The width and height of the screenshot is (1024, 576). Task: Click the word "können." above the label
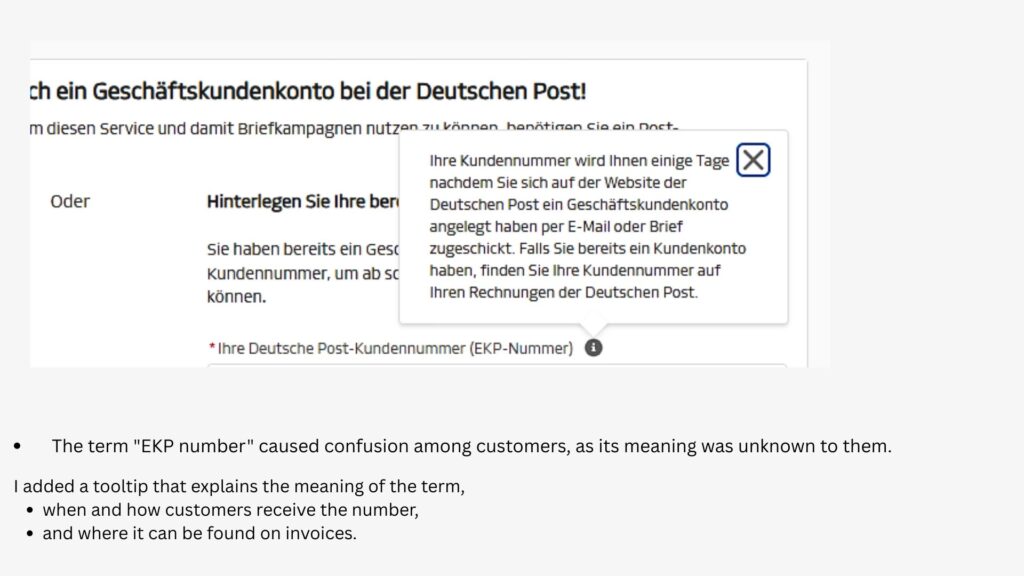pos(236,297)
